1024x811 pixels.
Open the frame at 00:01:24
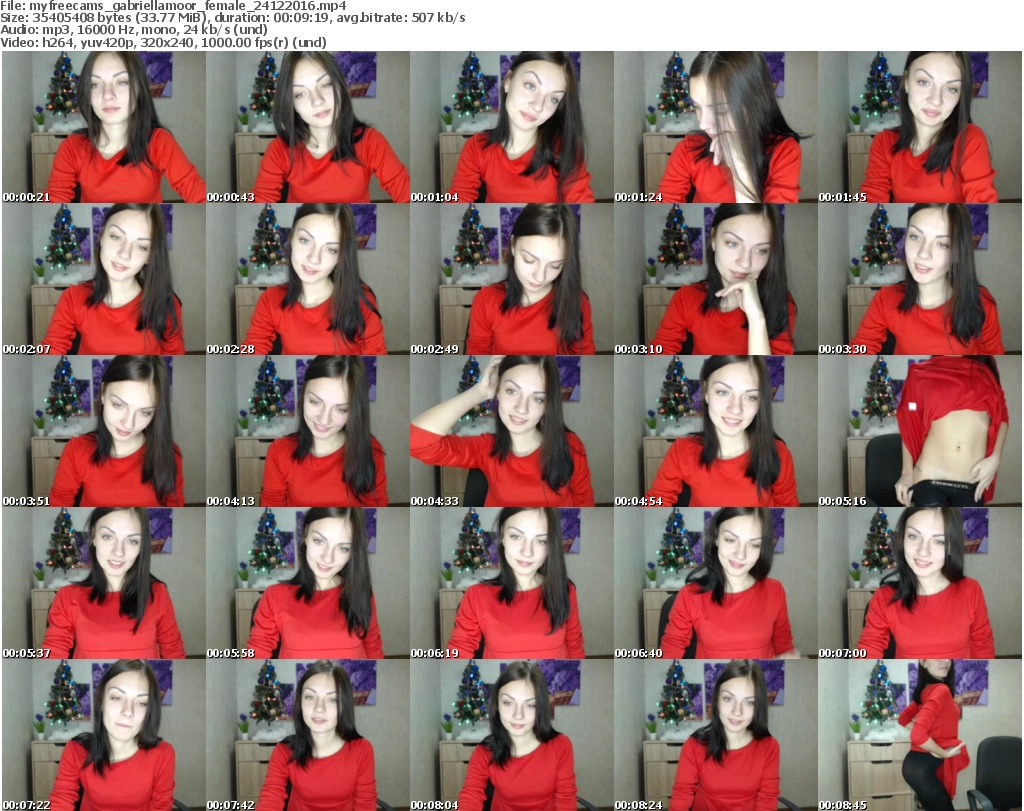click(x=716, y=127)
